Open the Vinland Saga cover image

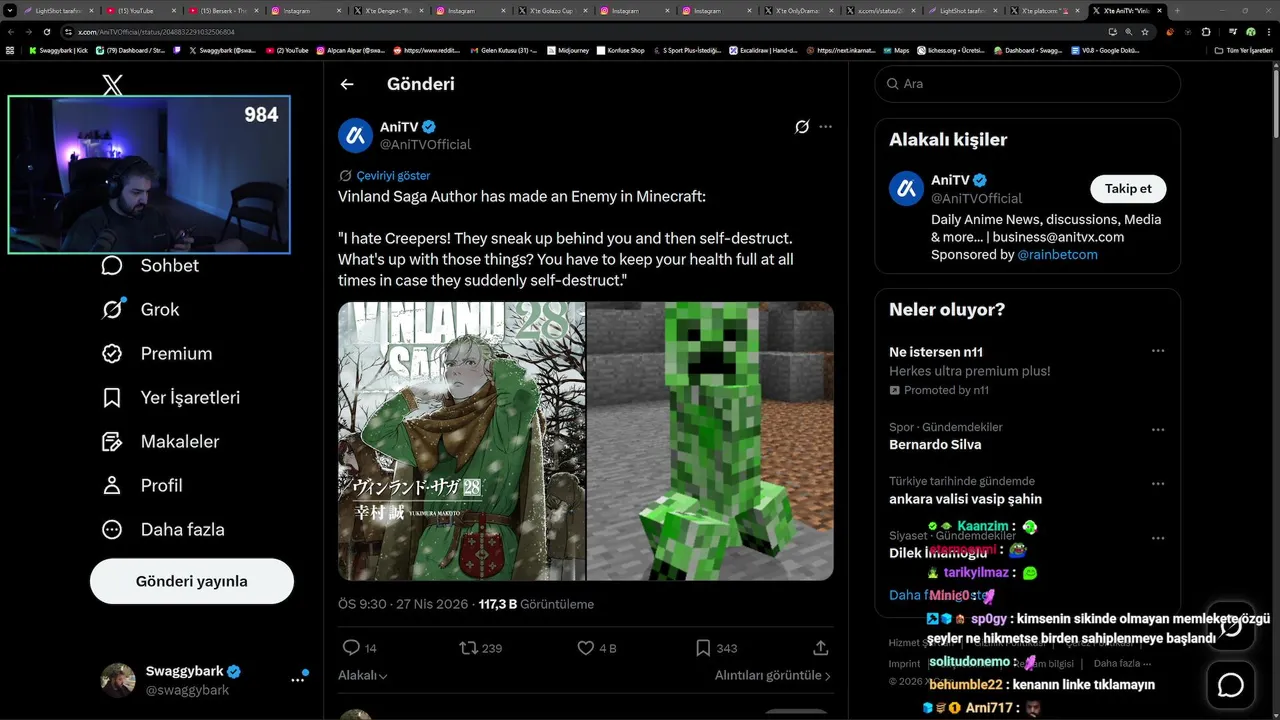(461, 441)
